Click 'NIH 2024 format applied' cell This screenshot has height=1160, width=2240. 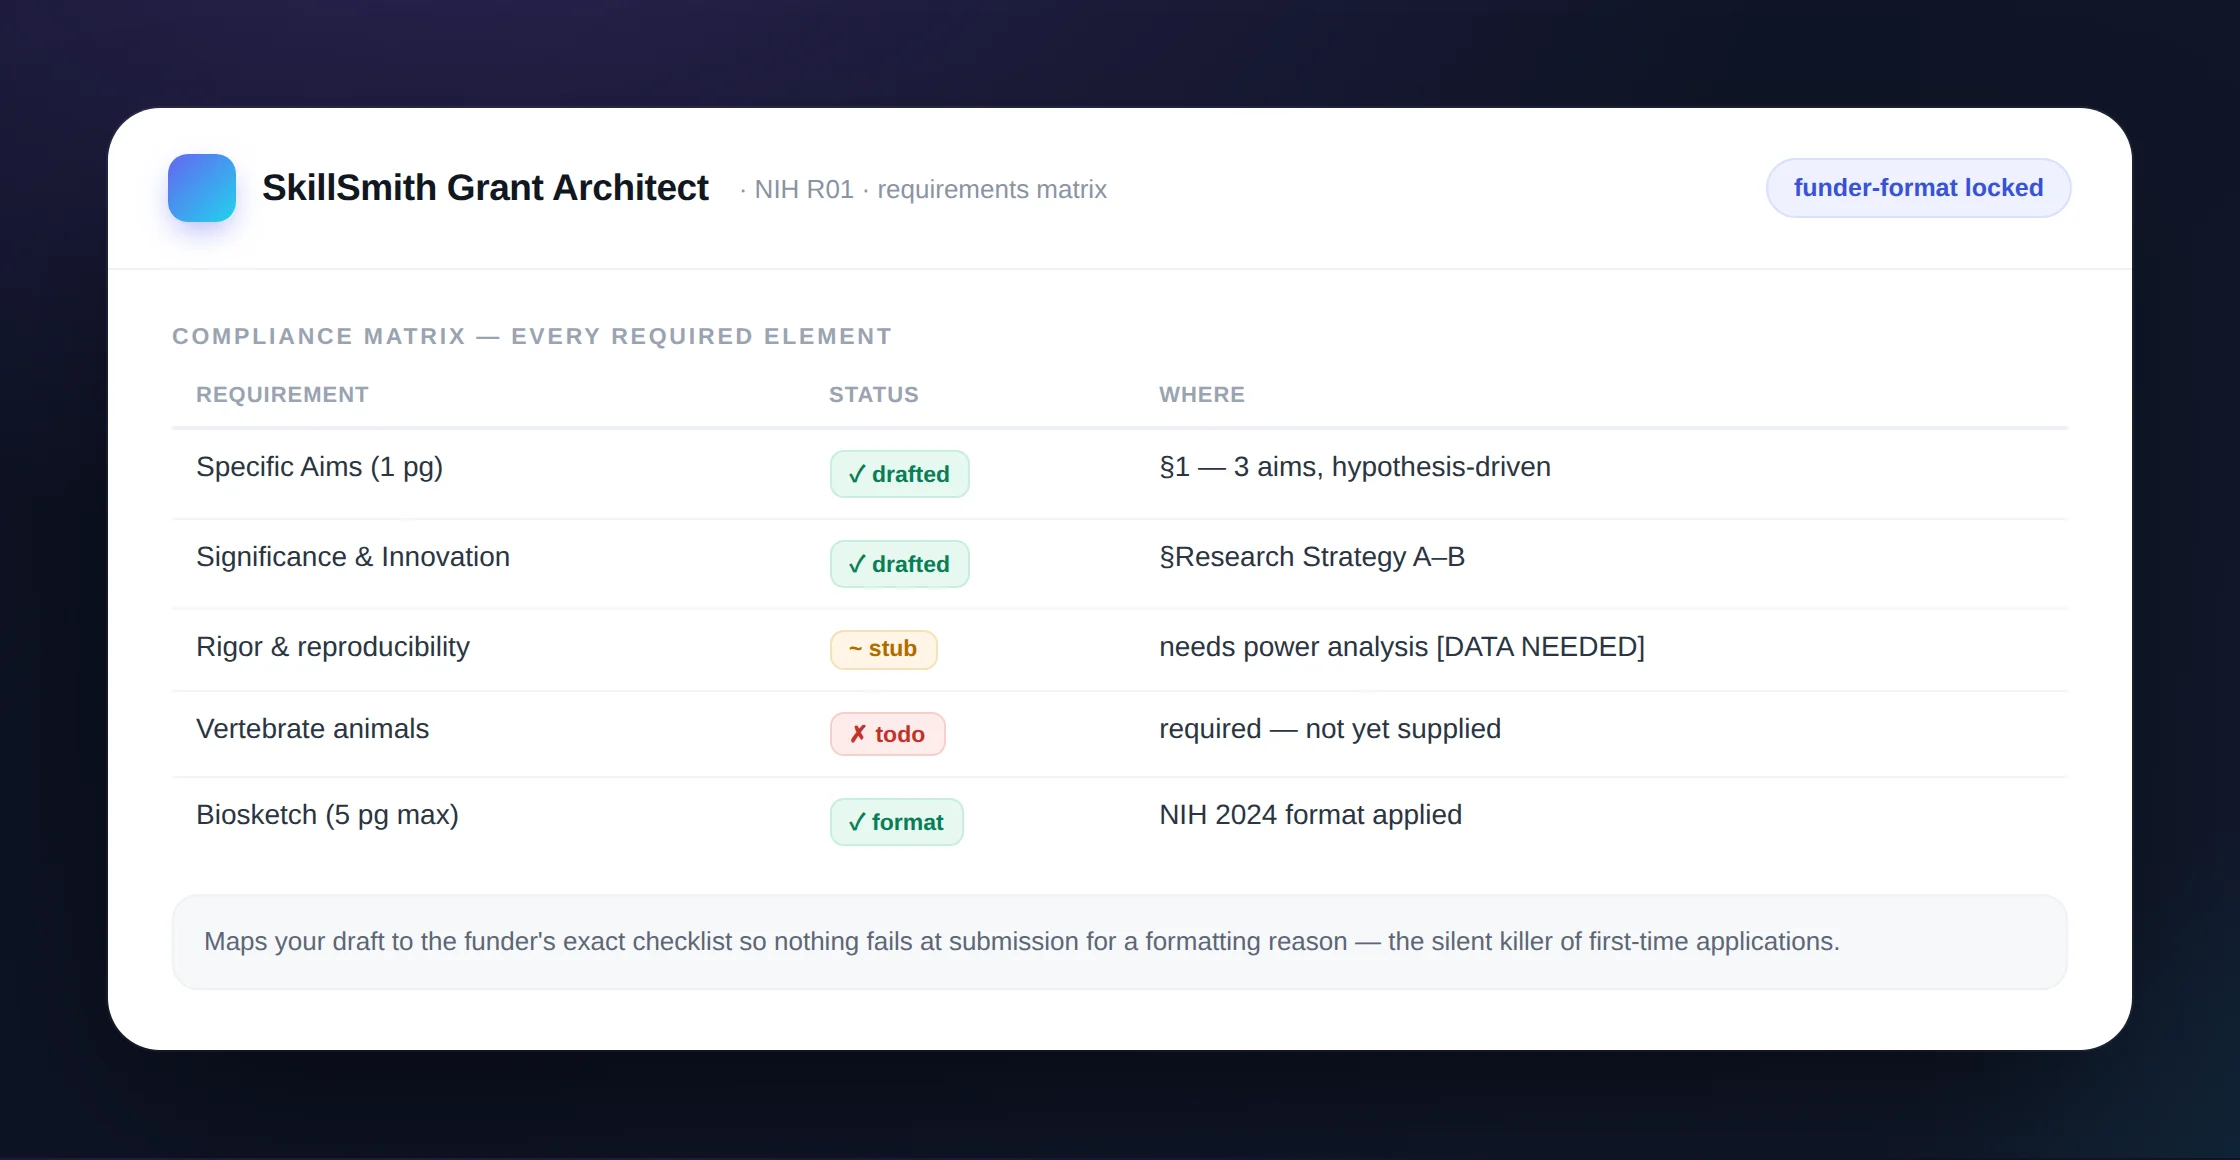1310,815
